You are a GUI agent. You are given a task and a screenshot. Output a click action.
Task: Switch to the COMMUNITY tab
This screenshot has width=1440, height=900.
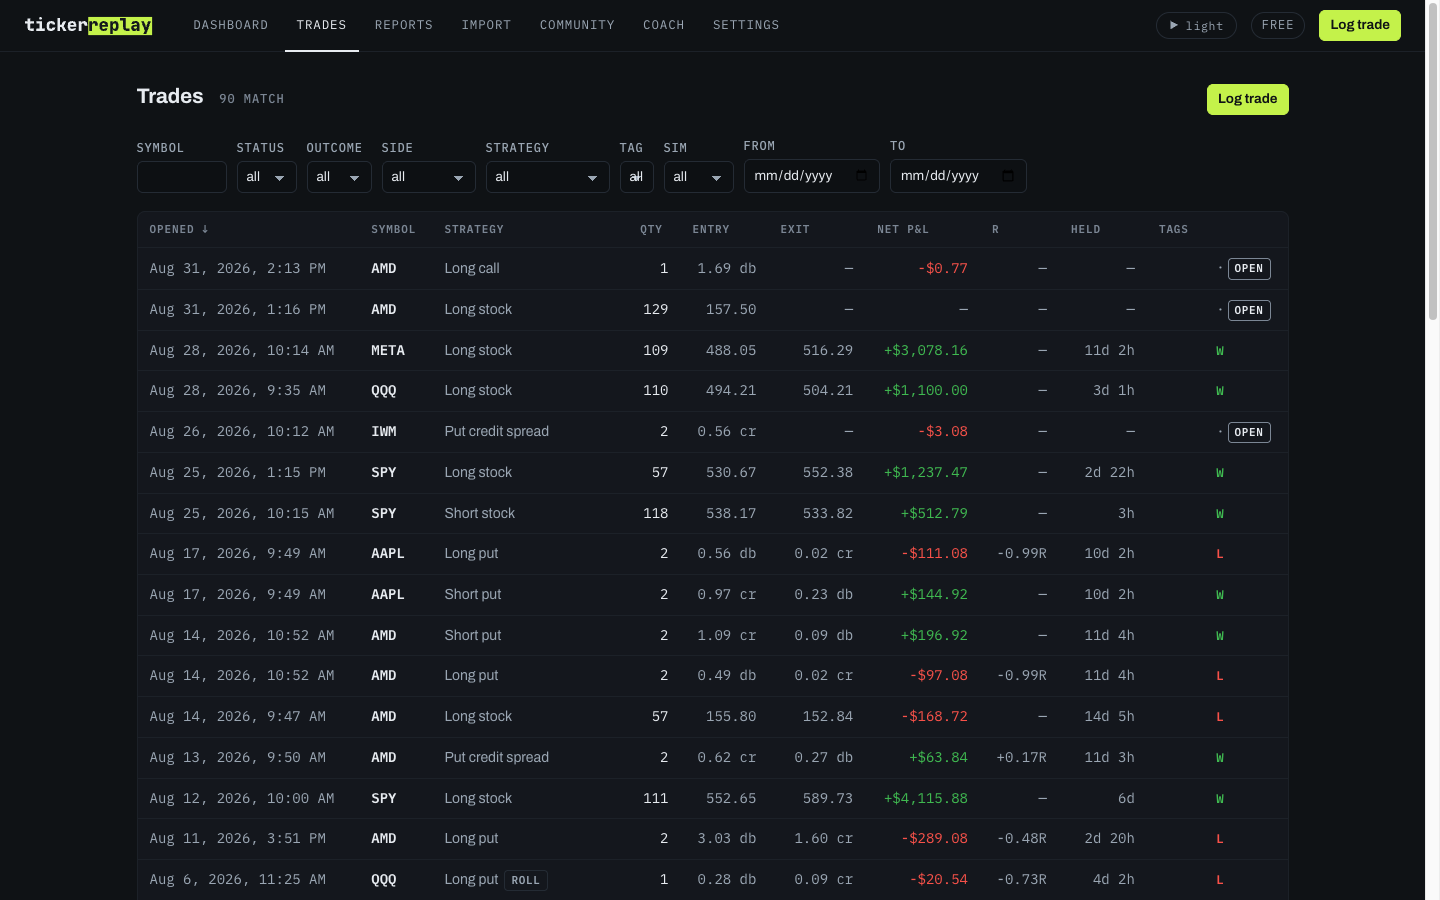(x=577, y=25)
